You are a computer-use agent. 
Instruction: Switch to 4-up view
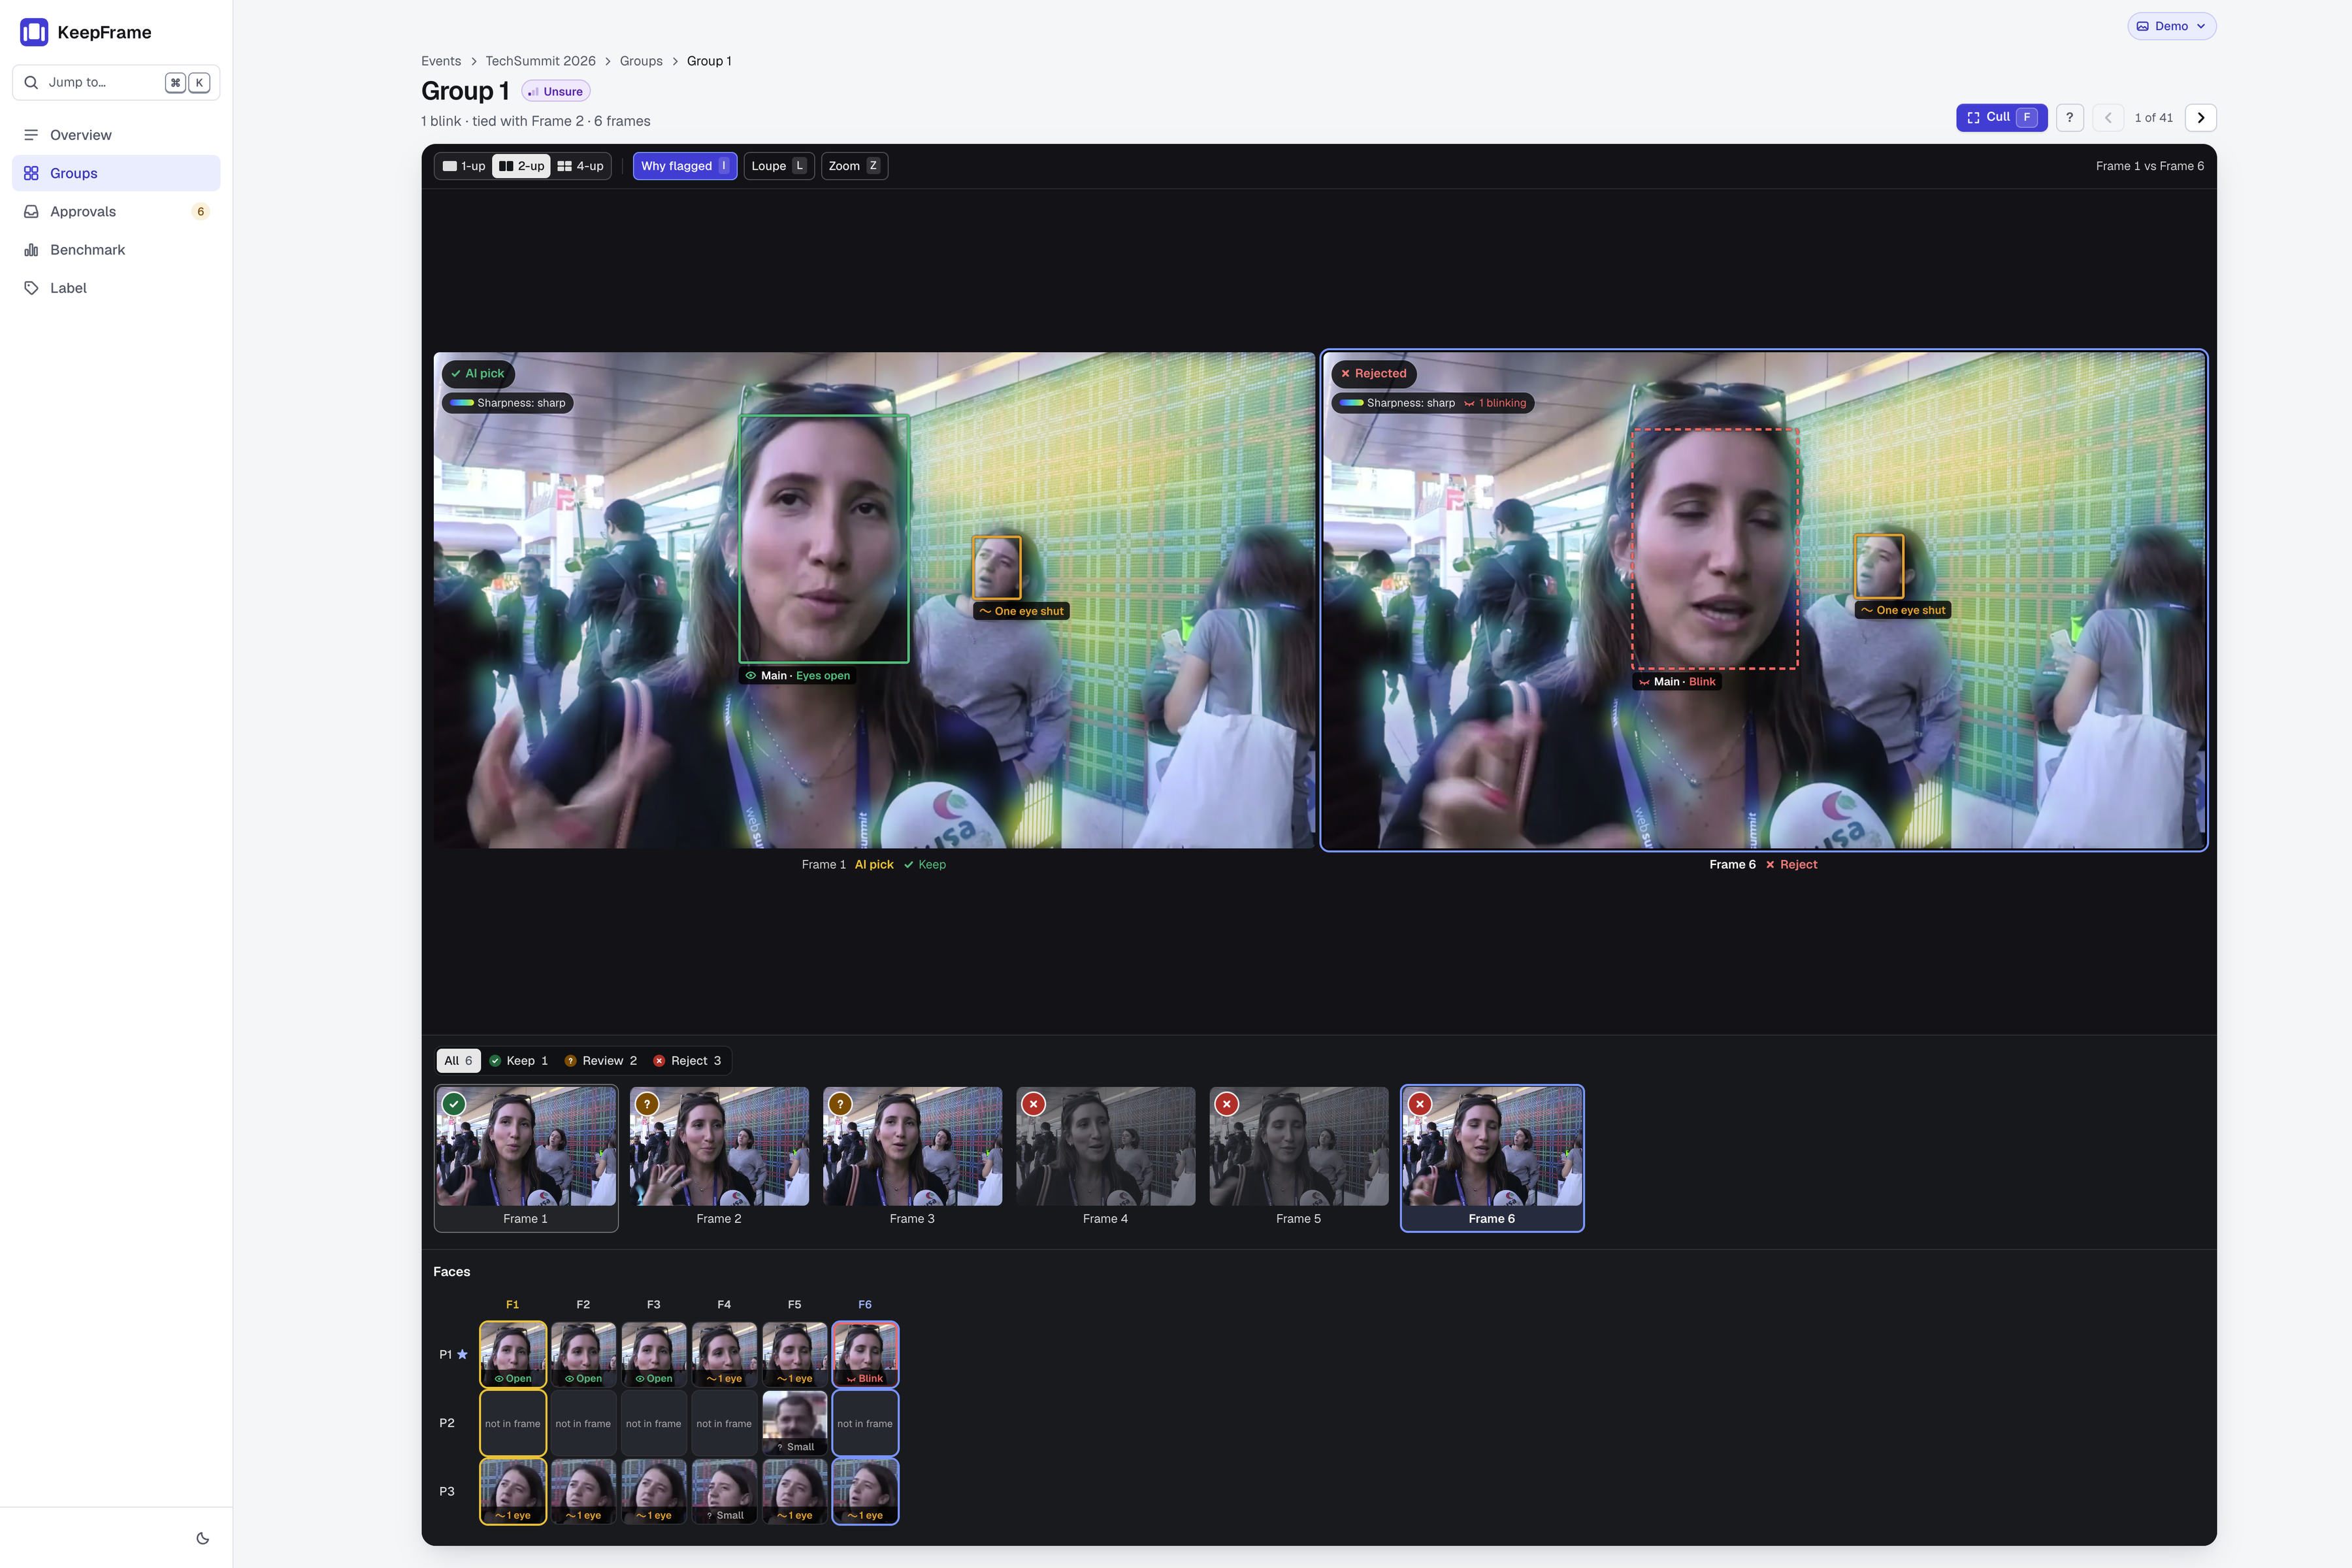pyautogui.click(x=581, y=166)
